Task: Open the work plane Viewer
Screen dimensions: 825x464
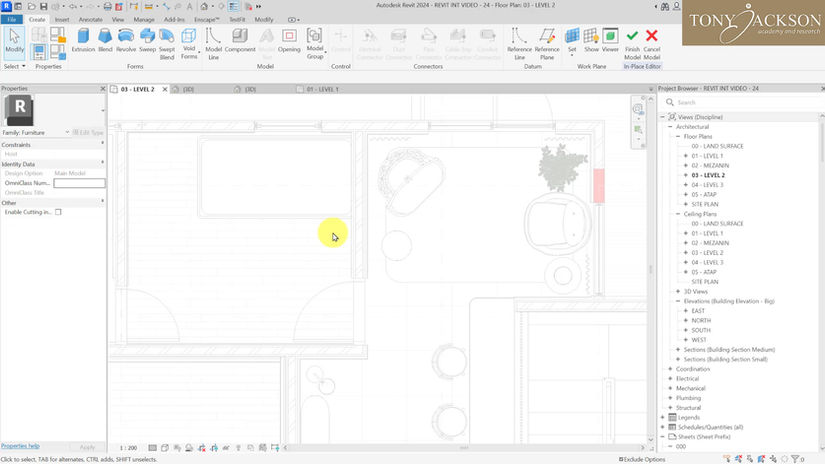Action: 610,41
